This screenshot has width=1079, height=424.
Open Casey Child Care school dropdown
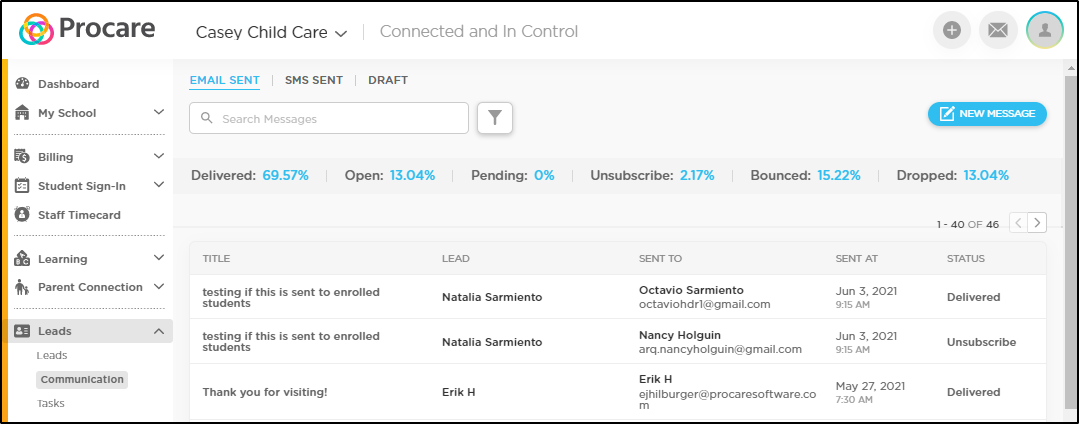click(271, 32)
